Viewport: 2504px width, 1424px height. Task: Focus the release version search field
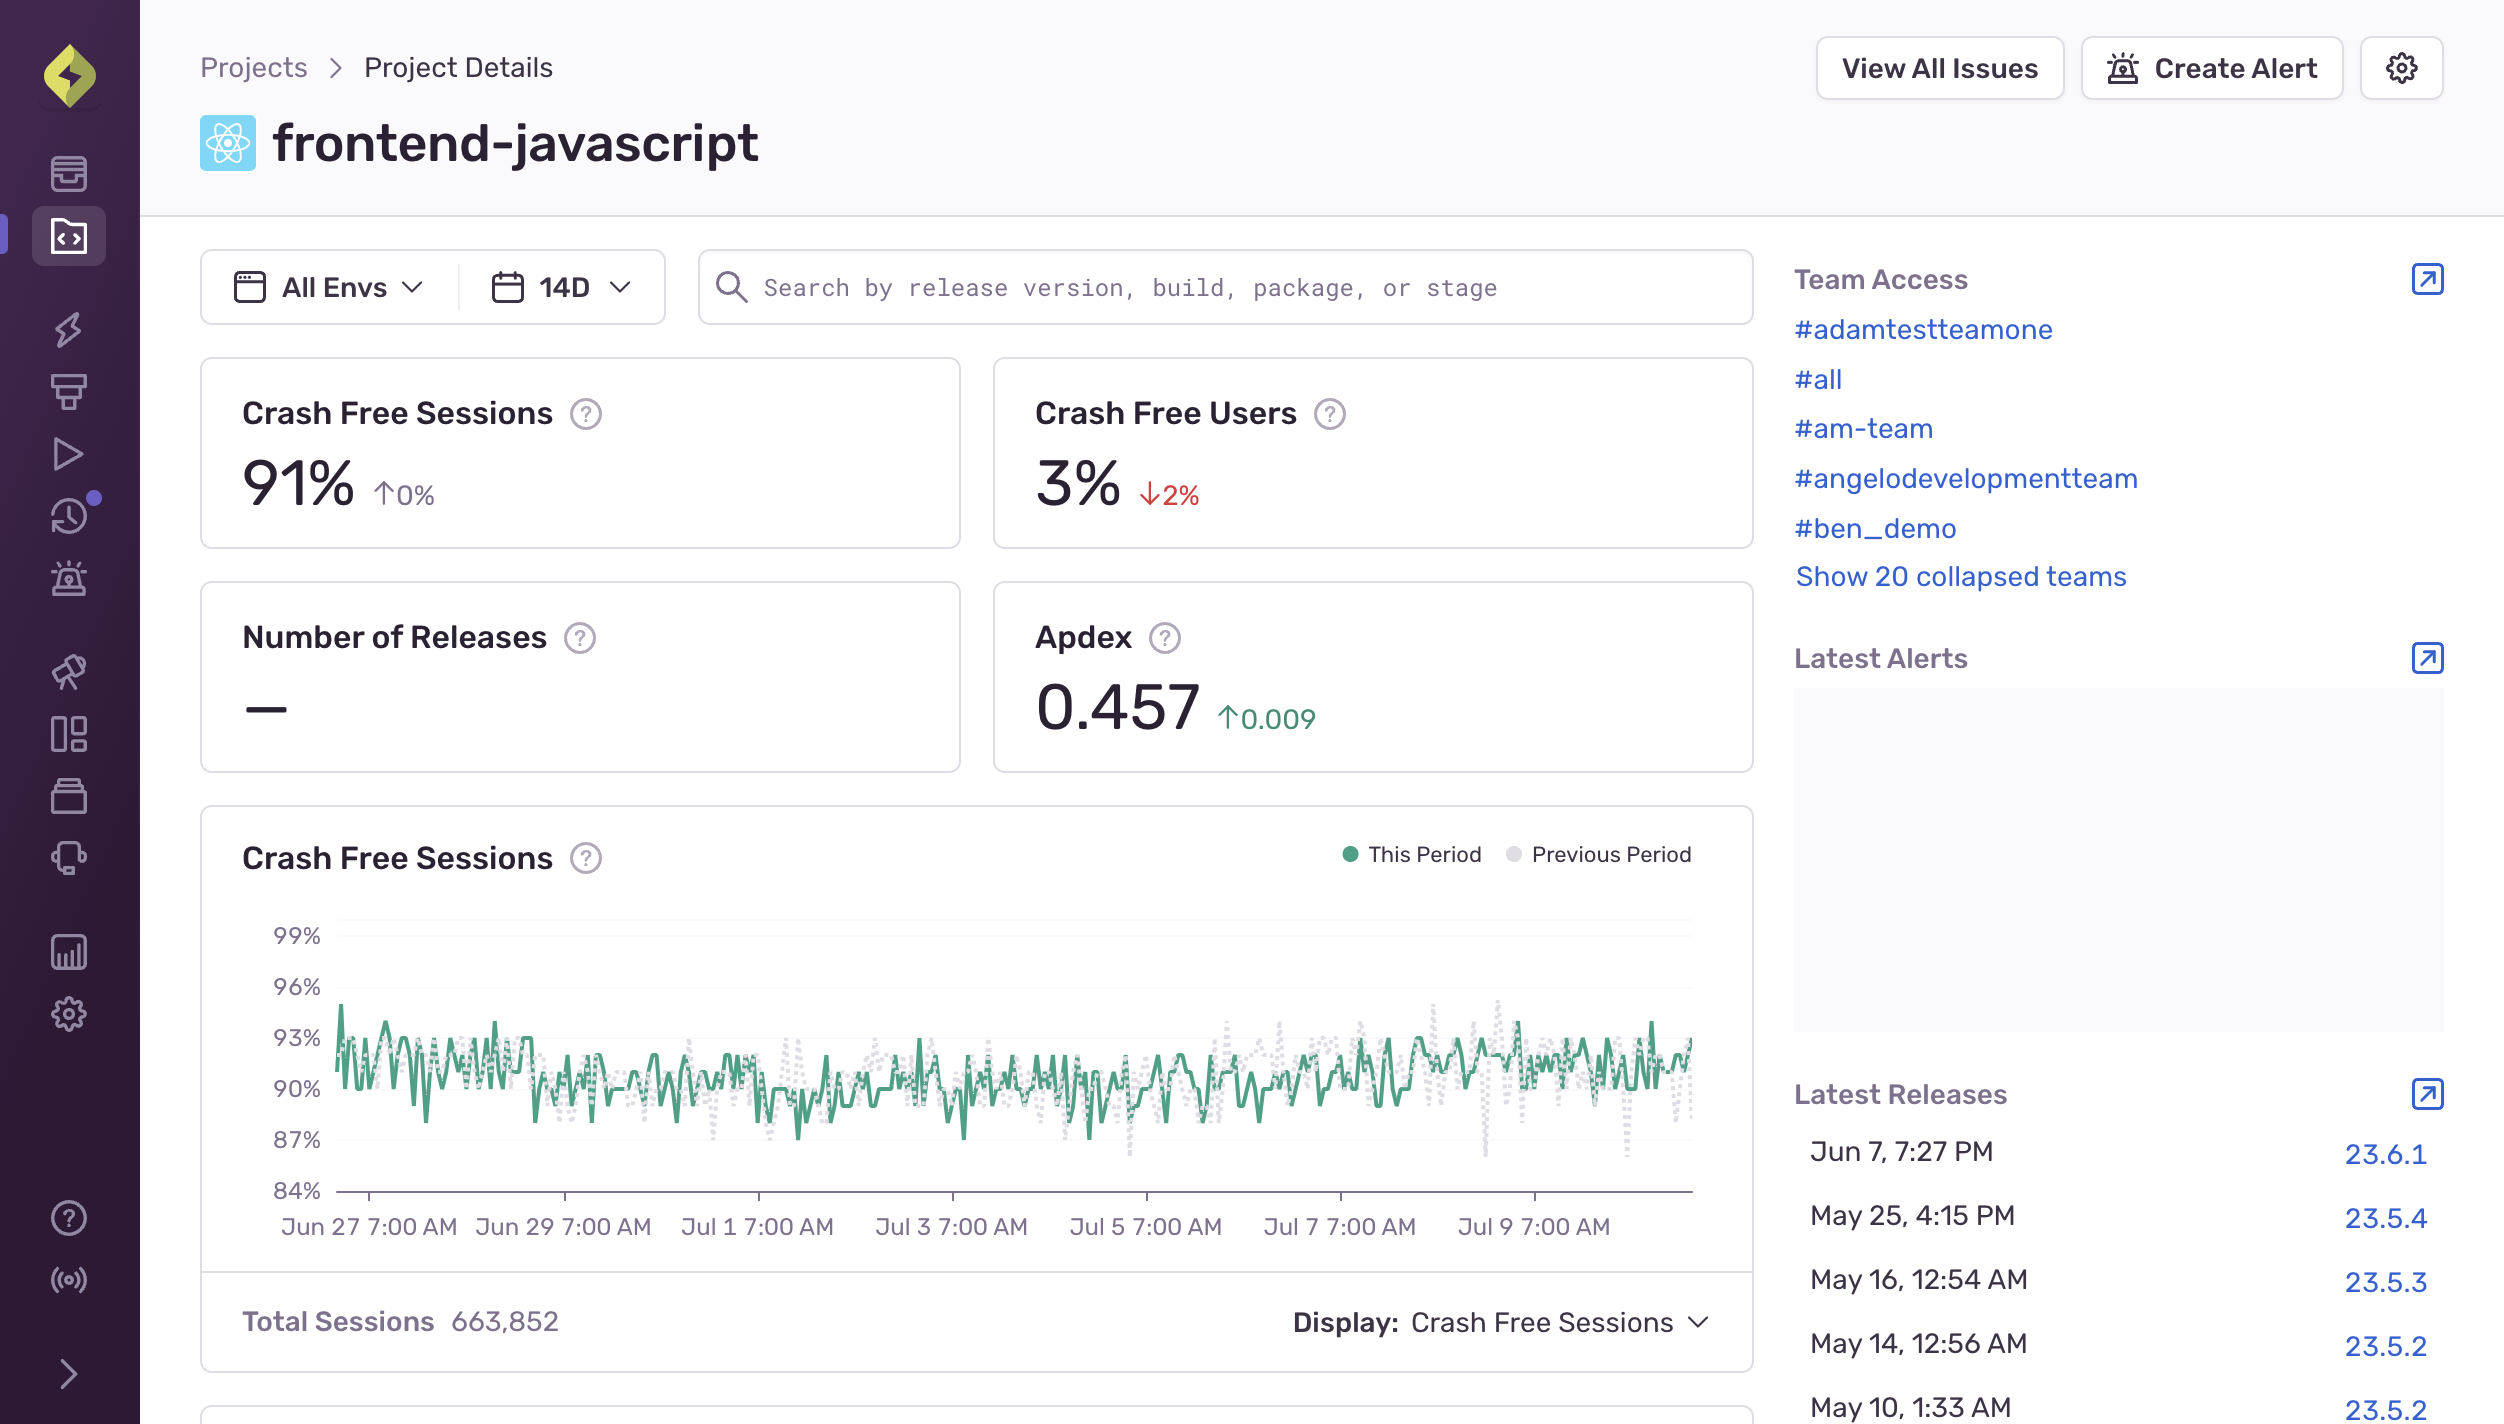1225,287
